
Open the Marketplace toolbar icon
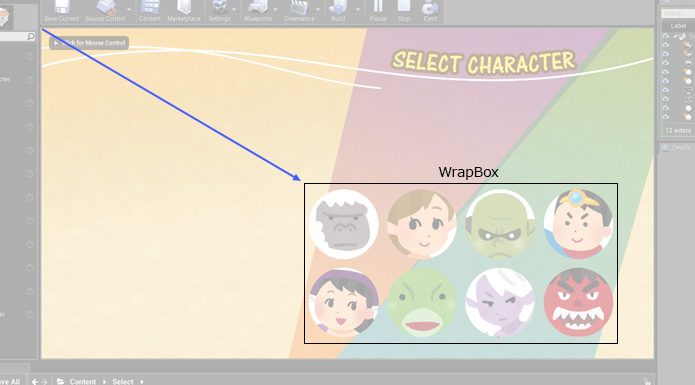click(184, 11)
